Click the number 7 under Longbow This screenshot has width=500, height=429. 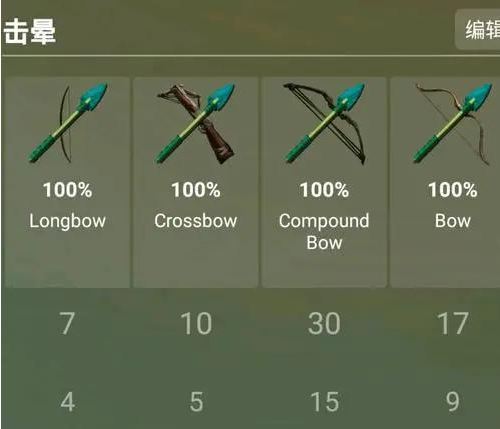(67, 323)
